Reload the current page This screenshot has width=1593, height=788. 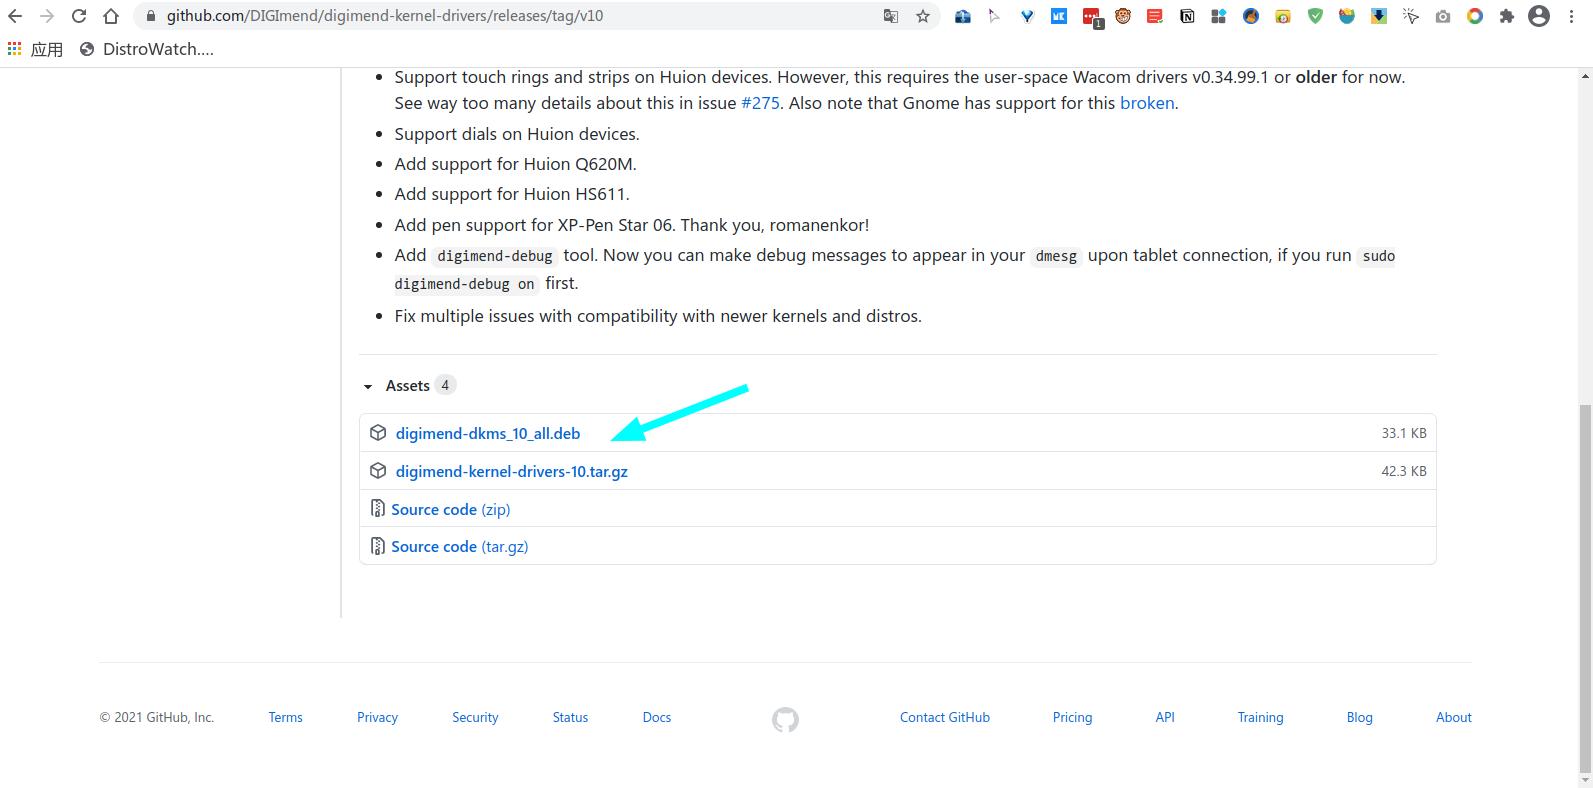coord(79,16)
